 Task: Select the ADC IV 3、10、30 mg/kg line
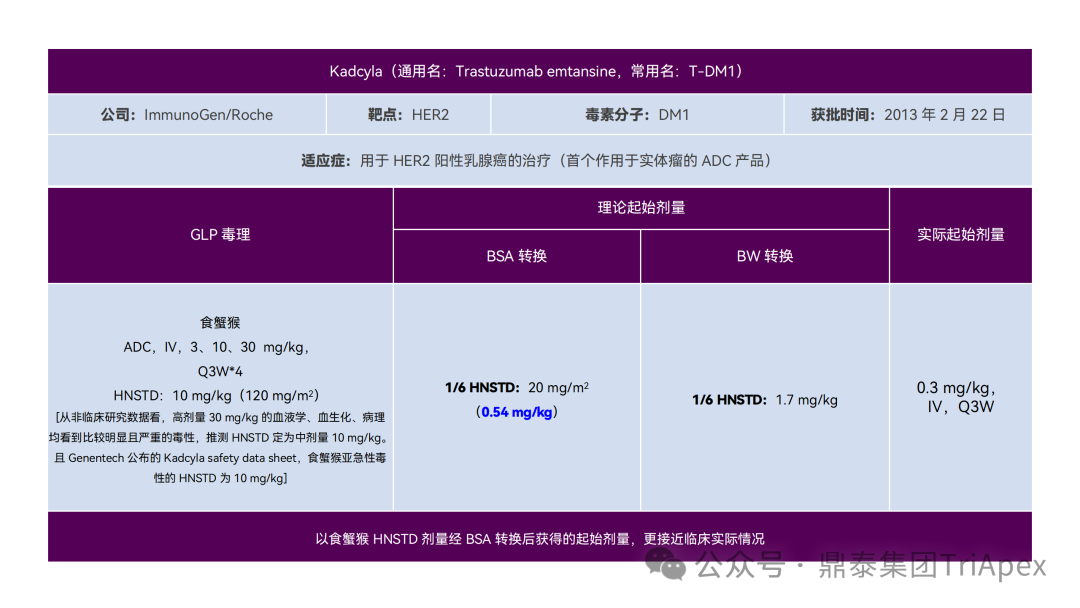pos(217,347)
